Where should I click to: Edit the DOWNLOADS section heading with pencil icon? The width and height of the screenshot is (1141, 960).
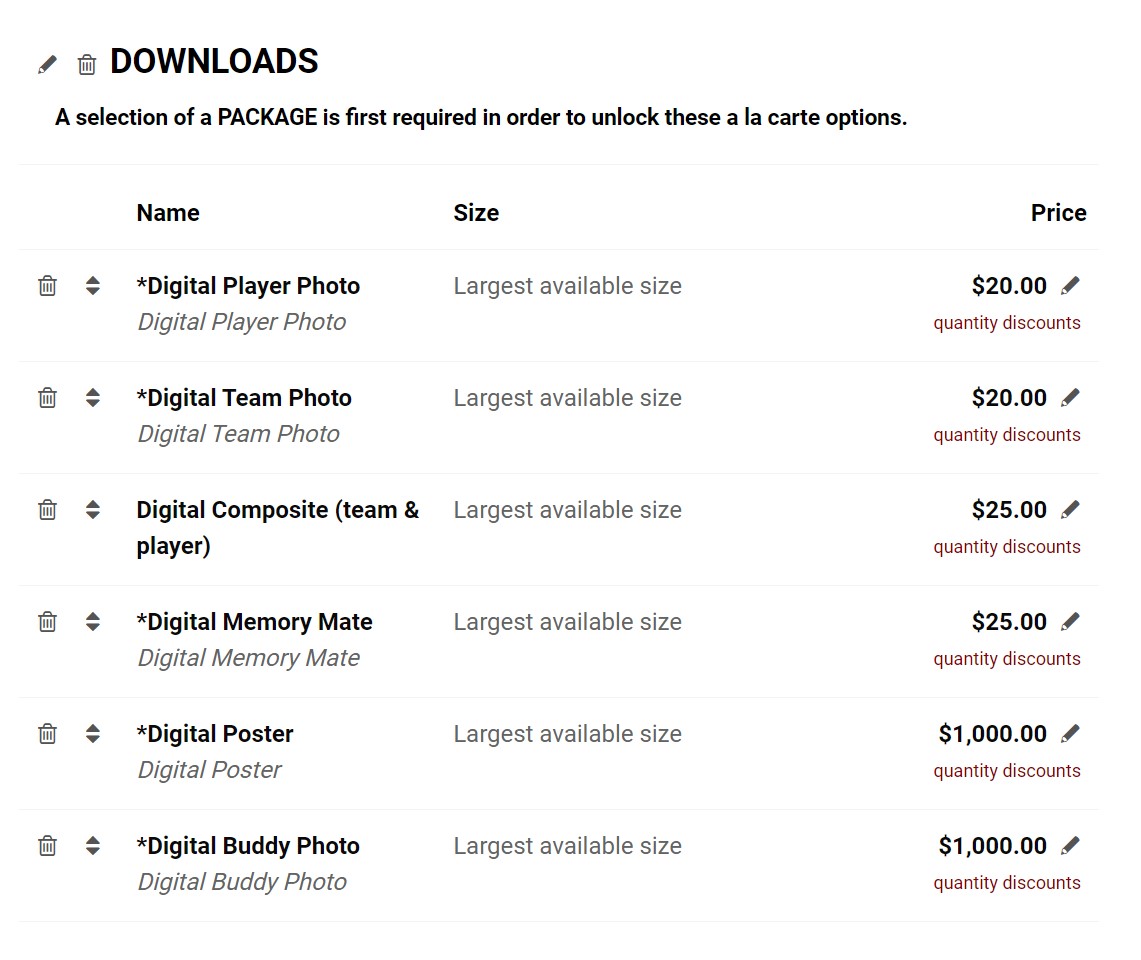coord(47,65)
